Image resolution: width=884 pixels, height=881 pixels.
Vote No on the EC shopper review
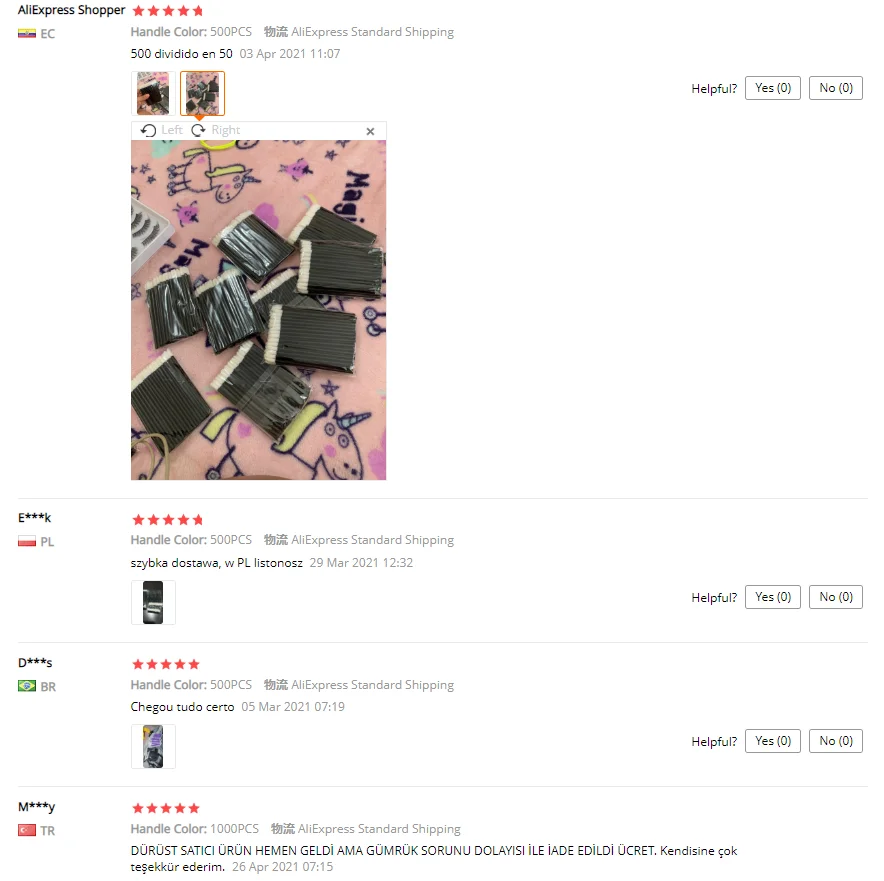(x=836, y=88)
